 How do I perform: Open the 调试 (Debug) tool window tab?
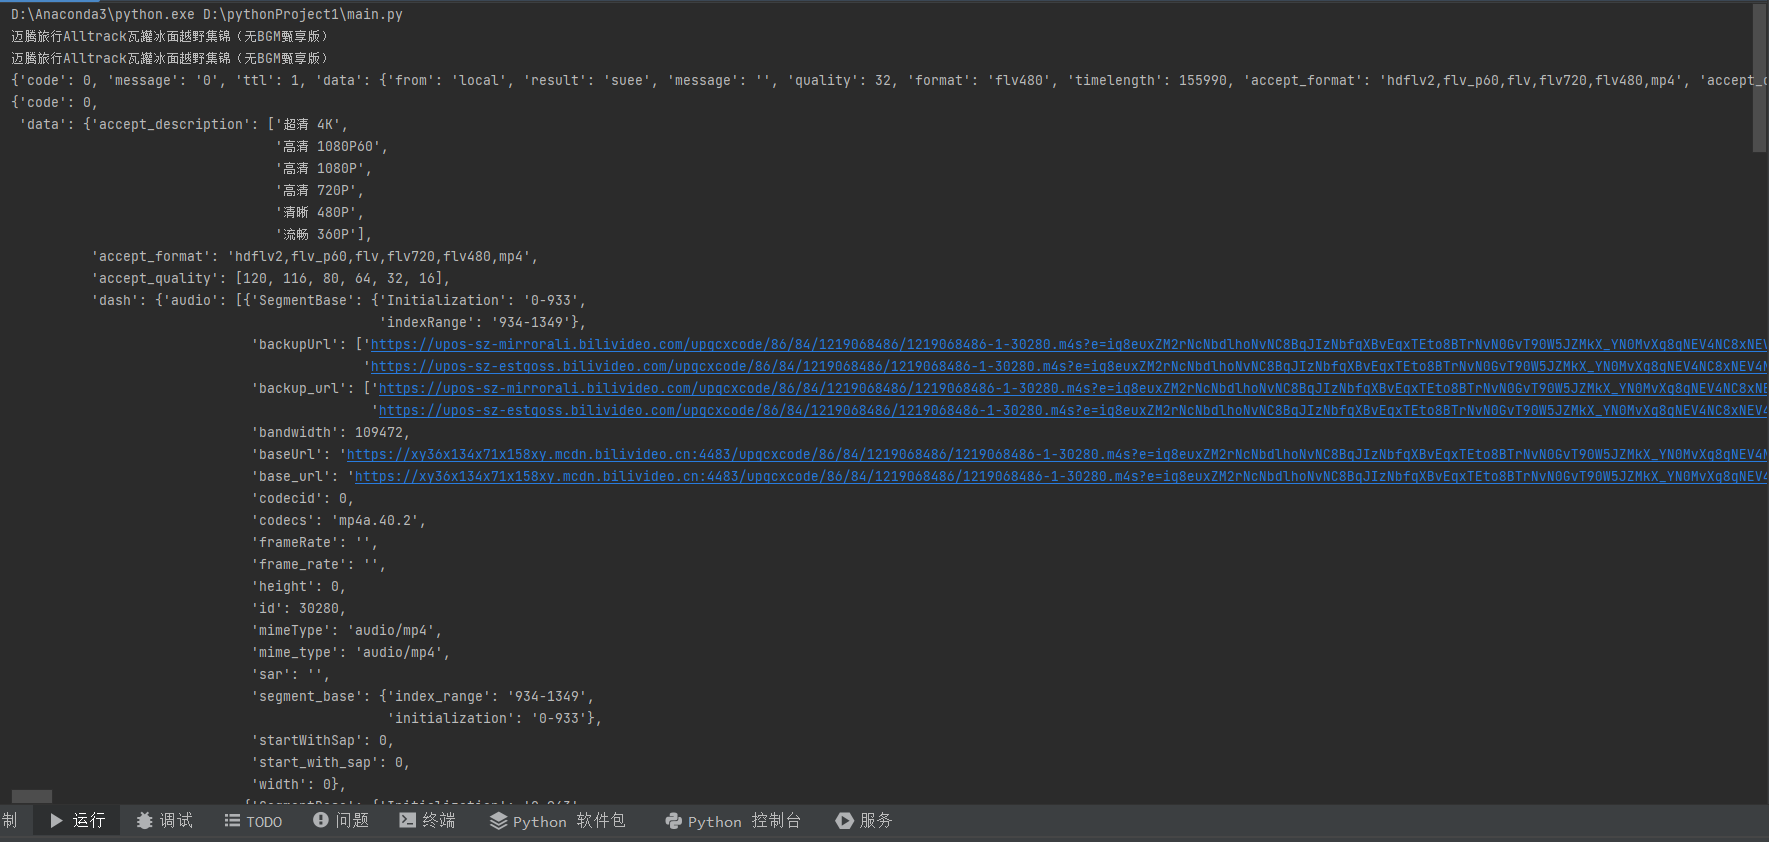(165, 821)
